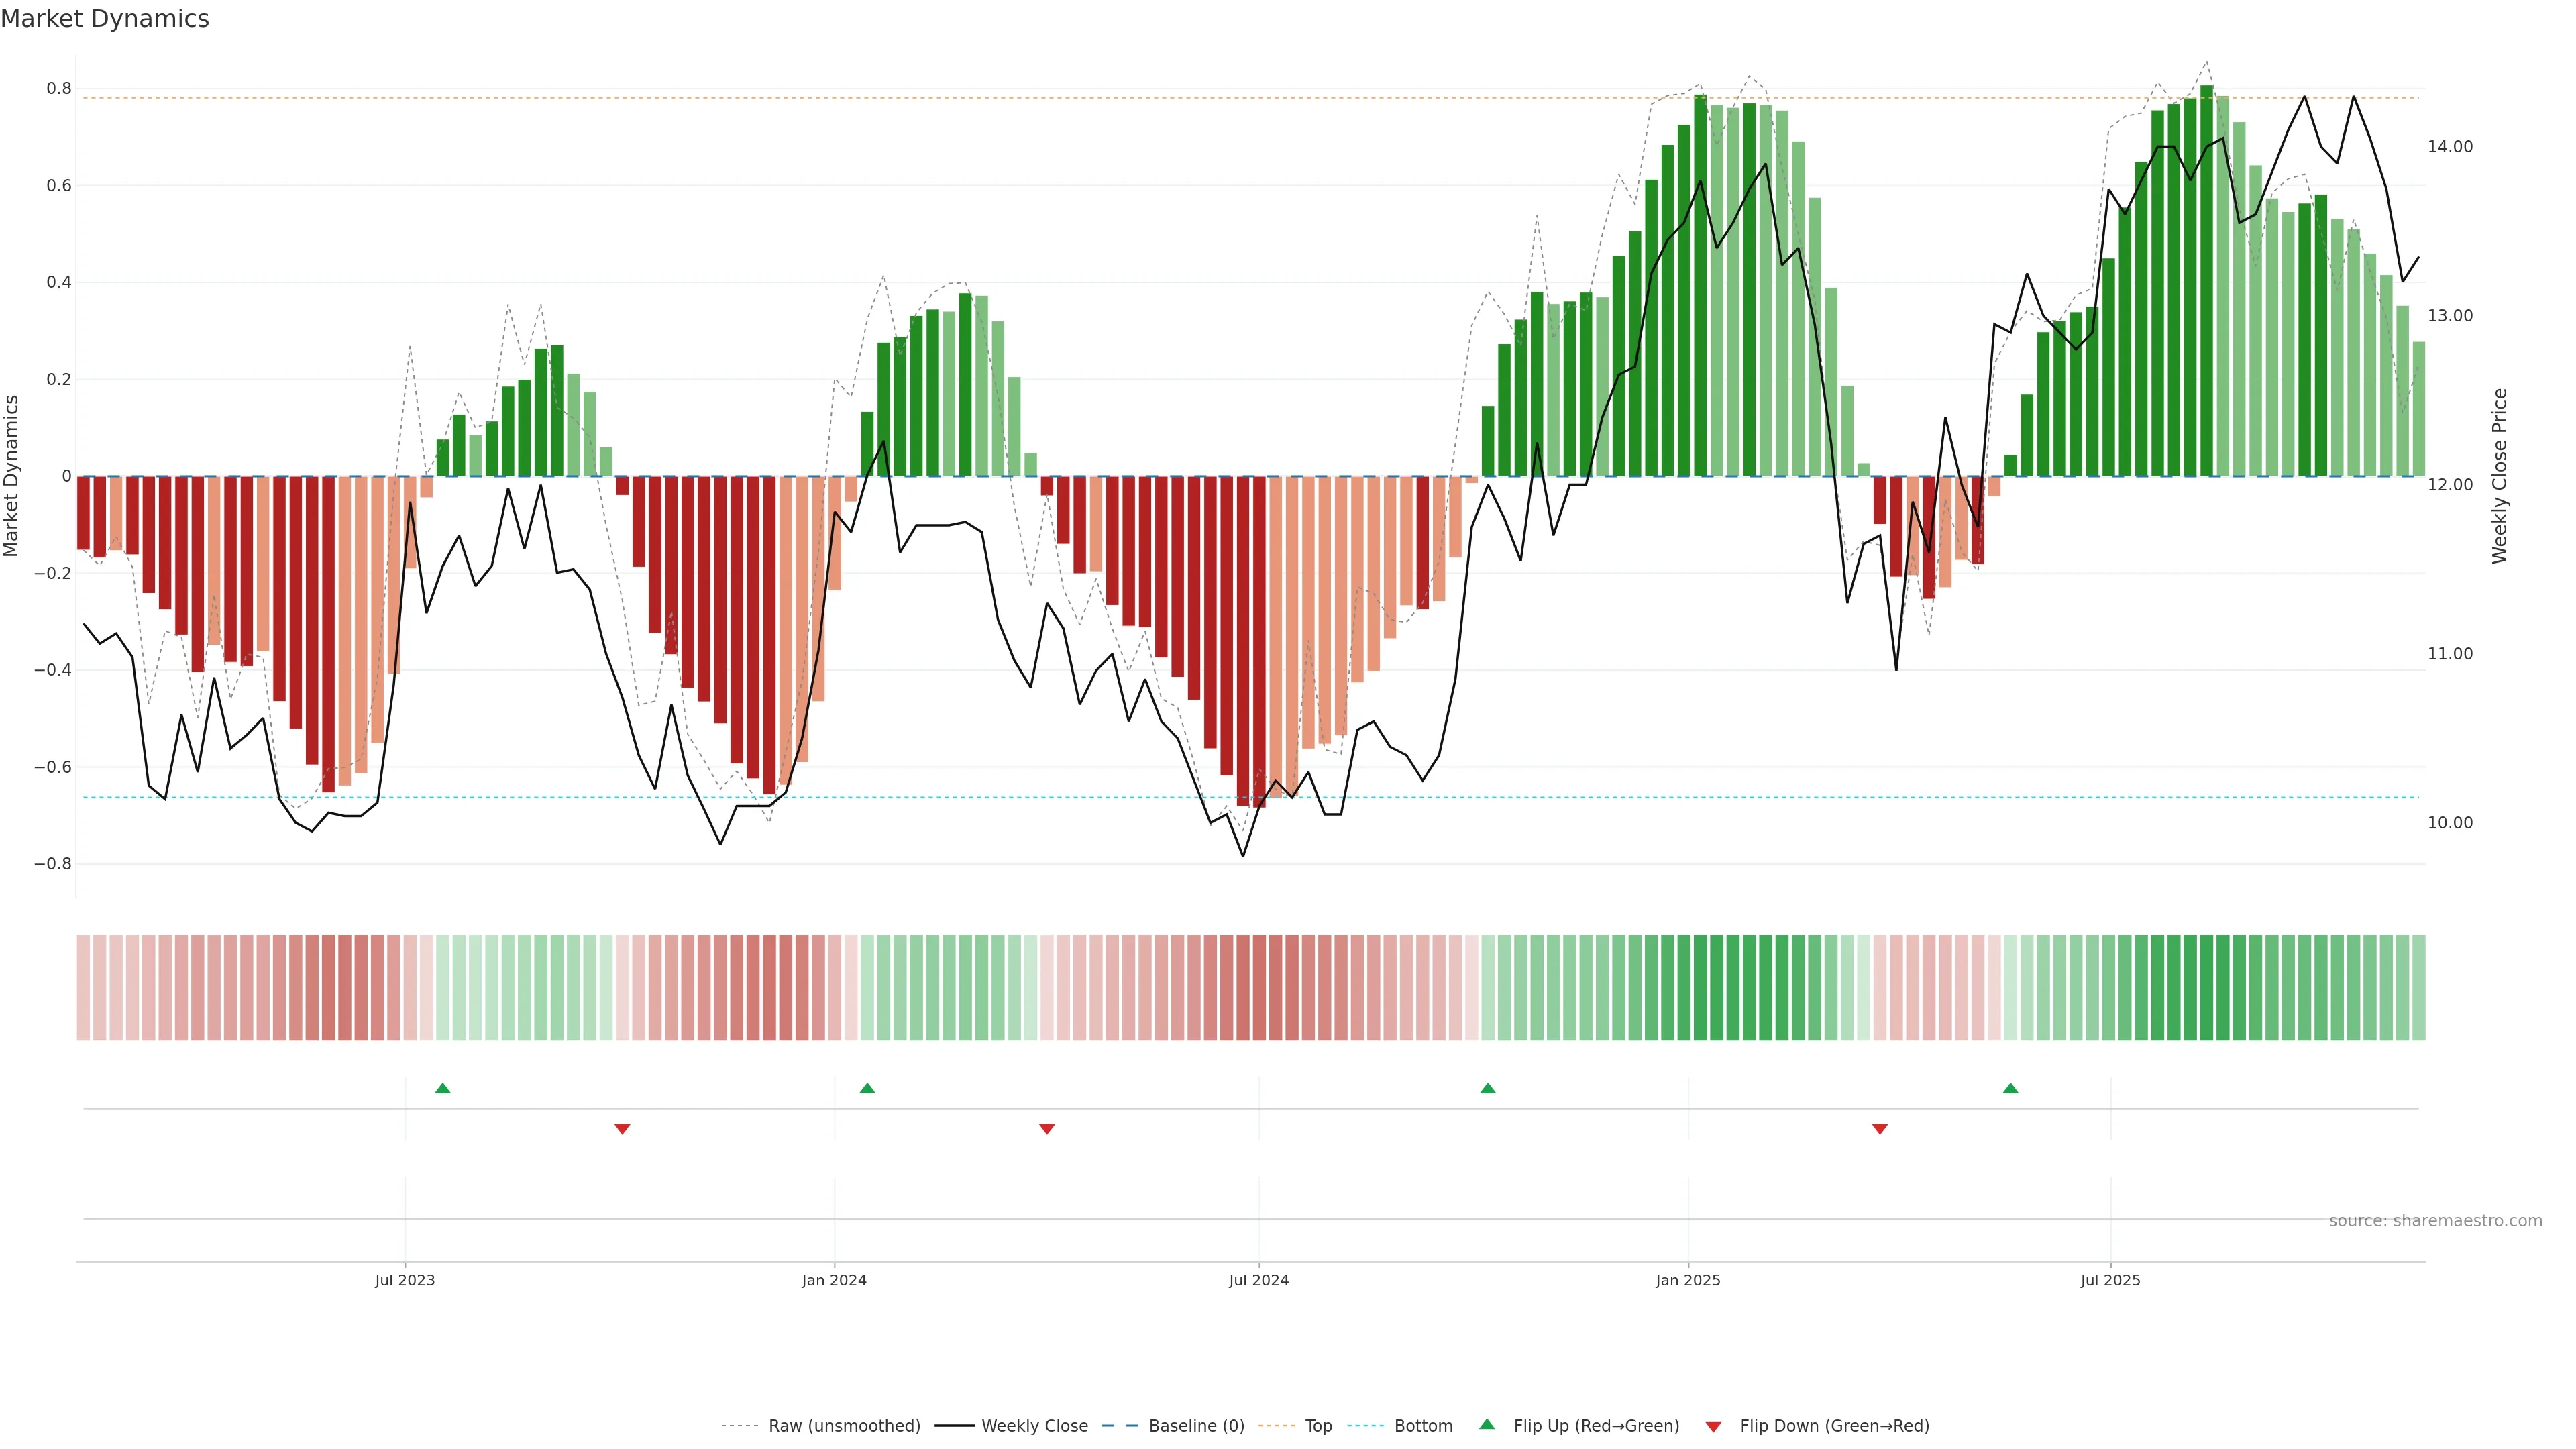This screenshot has height=1449, width=2576.
Task: Click the Market Dynamics chart title
Action: click(x=105, y=19)
